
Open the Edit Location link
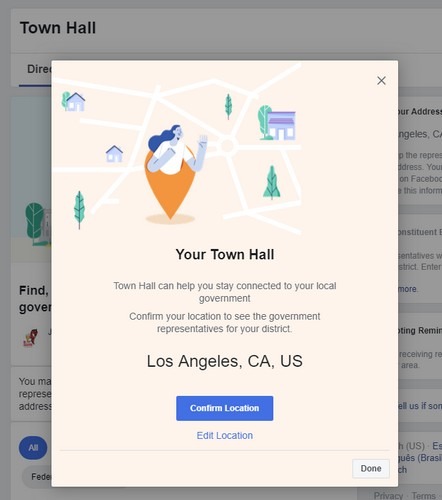[225, 435]
